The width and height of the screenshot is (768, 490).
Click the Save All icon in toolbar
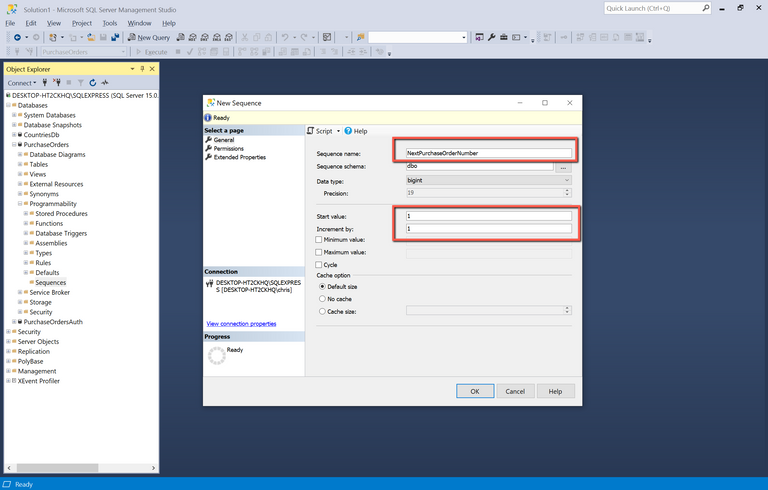point(115,37)
